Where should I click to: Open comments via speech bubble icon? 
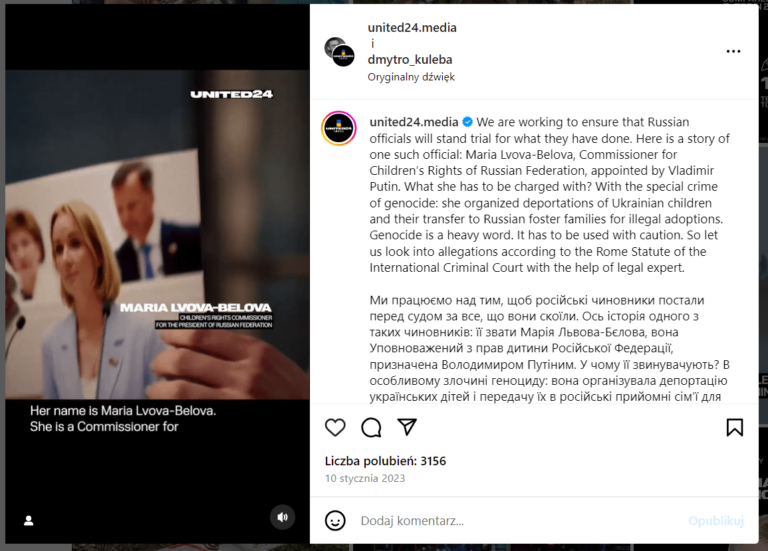[371, 428]
